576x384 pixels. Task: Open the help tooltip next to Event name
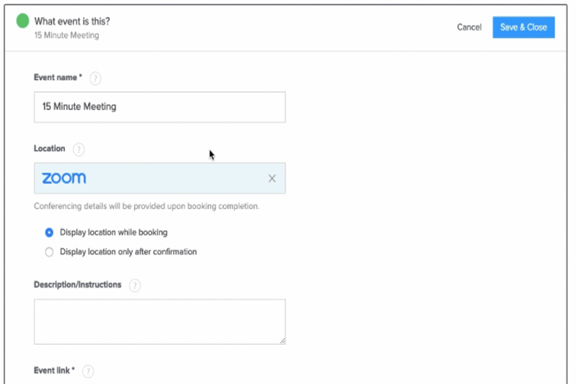[96, 78]
